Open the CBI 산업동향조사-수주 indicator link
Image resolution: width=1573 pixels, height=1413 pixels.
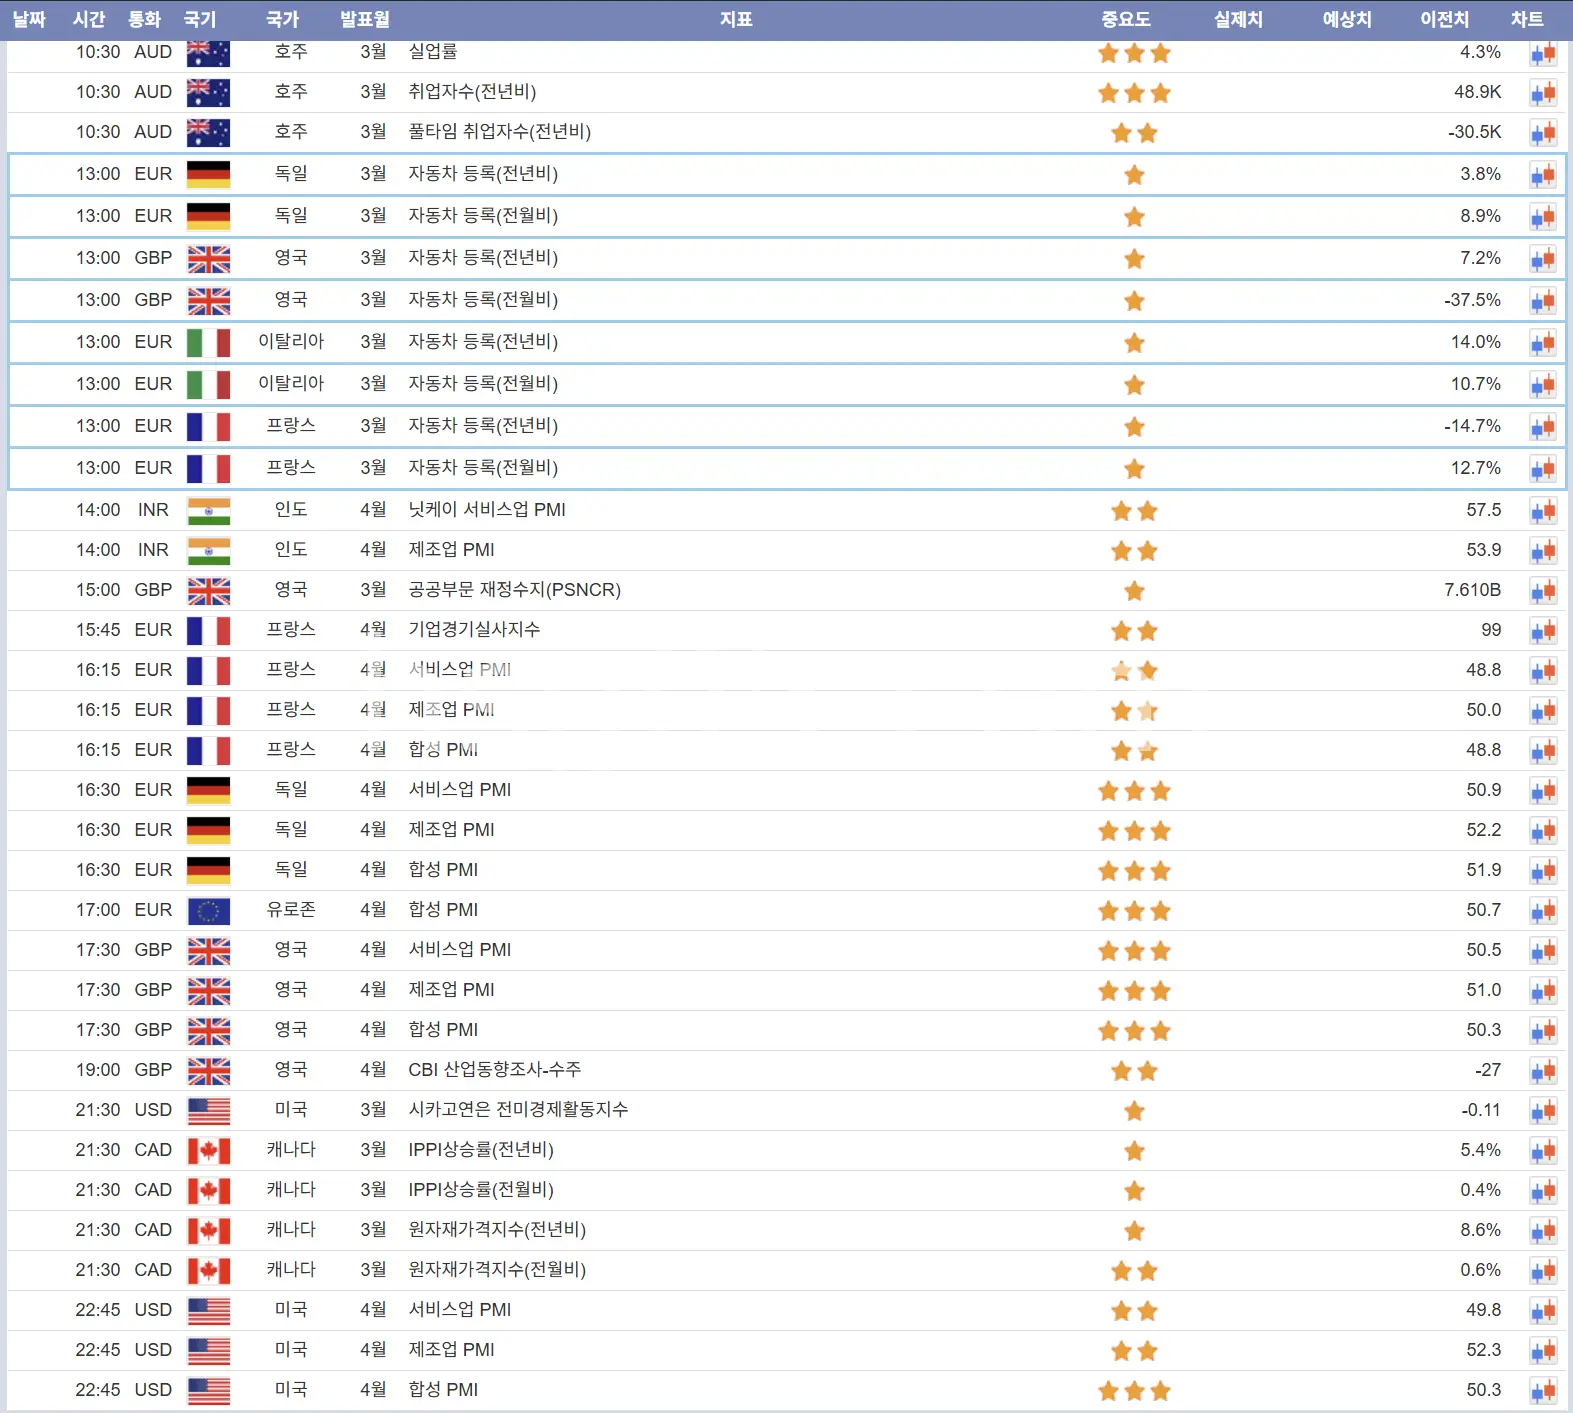494,1070
